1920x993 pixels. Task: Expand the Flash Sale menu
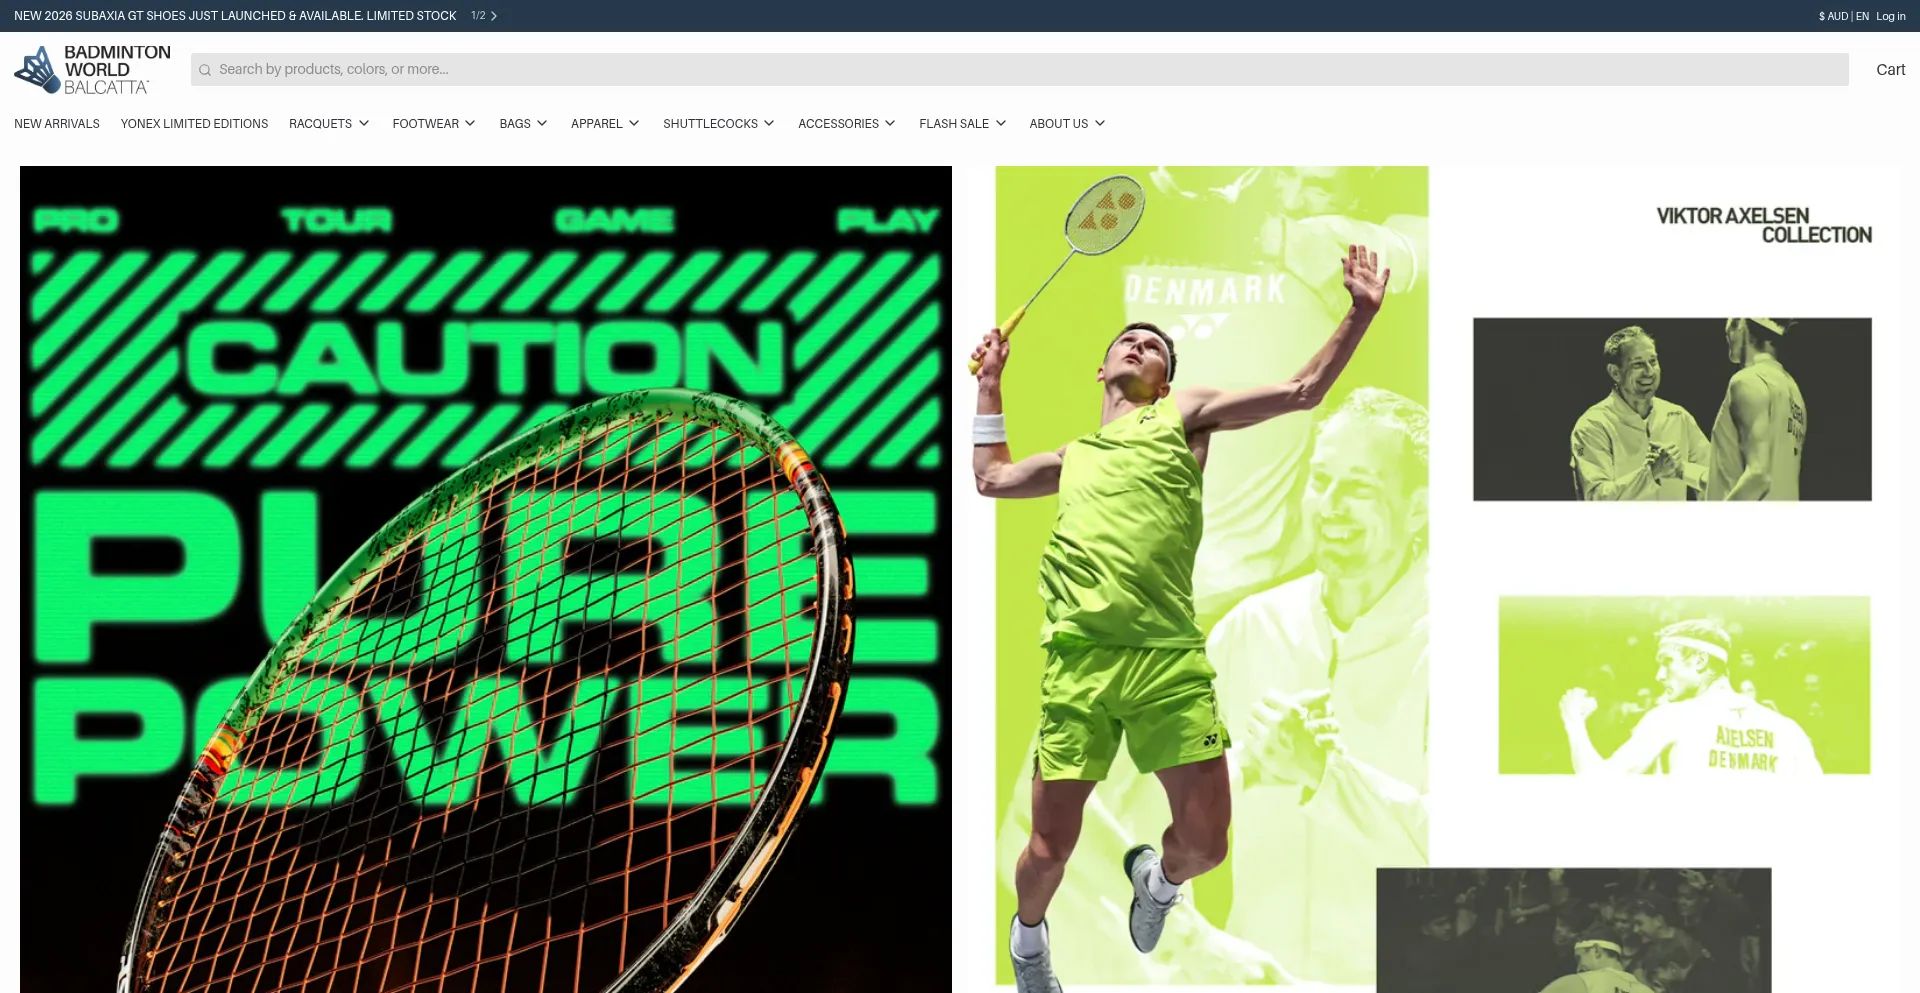point(962,124)
